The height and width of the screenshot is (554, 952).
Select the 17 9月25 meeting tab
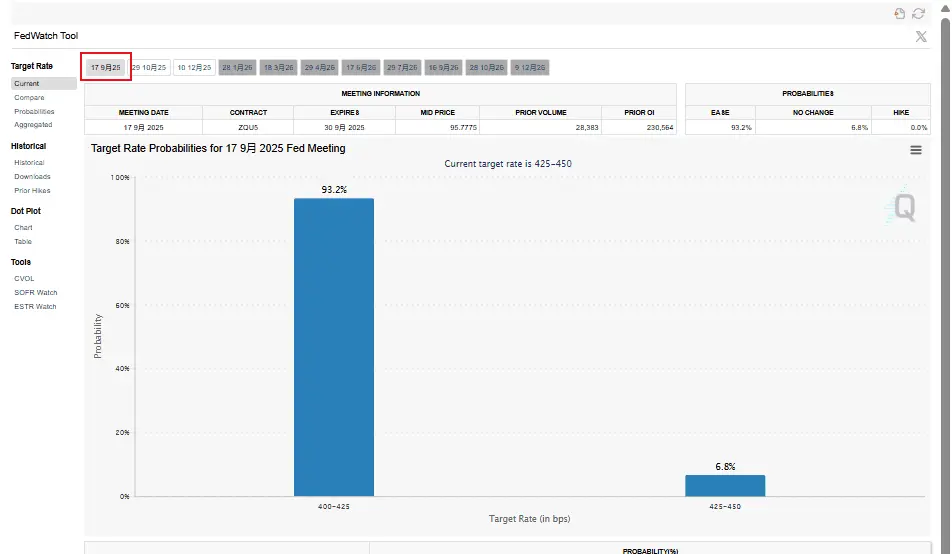pos(106,67)
